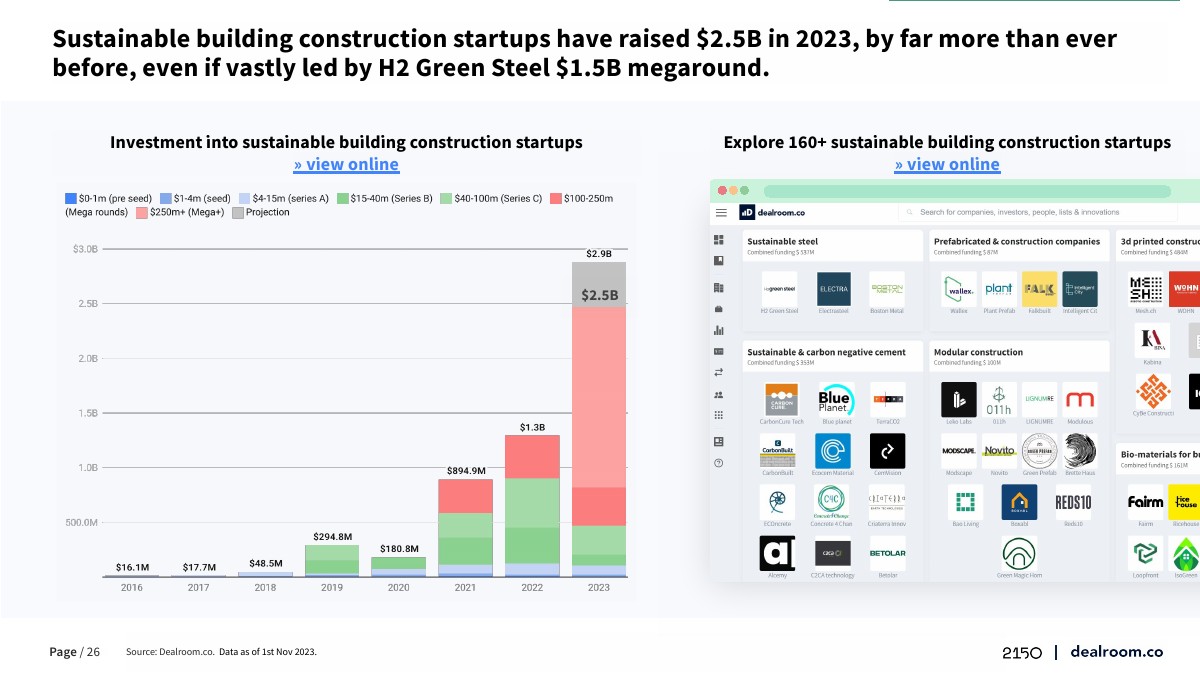Click the help question mark icon
The height and width of the screenshot is (675, 1200).
(718, 462)
